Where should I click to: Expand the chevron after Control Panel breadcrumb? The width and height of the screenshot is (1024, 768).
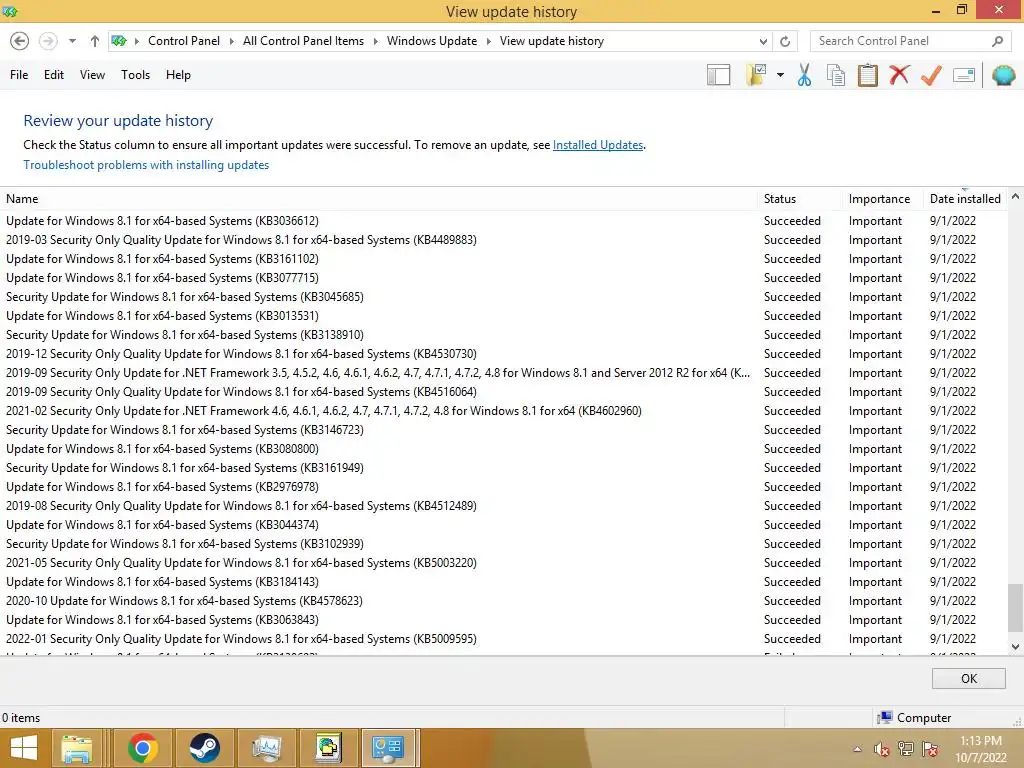click(231, 41)
